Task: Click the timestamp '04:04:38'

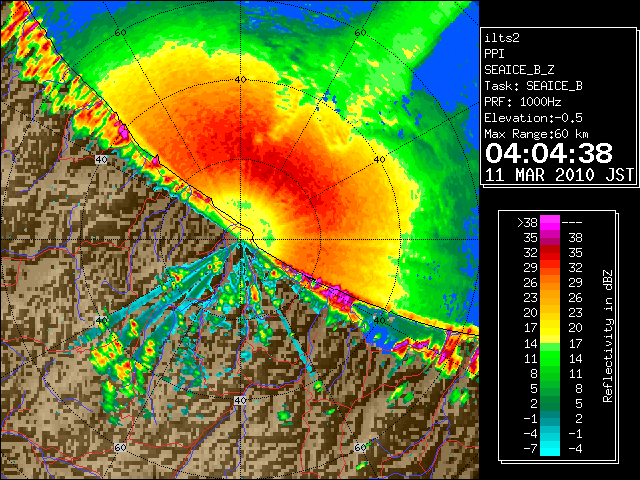Action: coord(549,153)
